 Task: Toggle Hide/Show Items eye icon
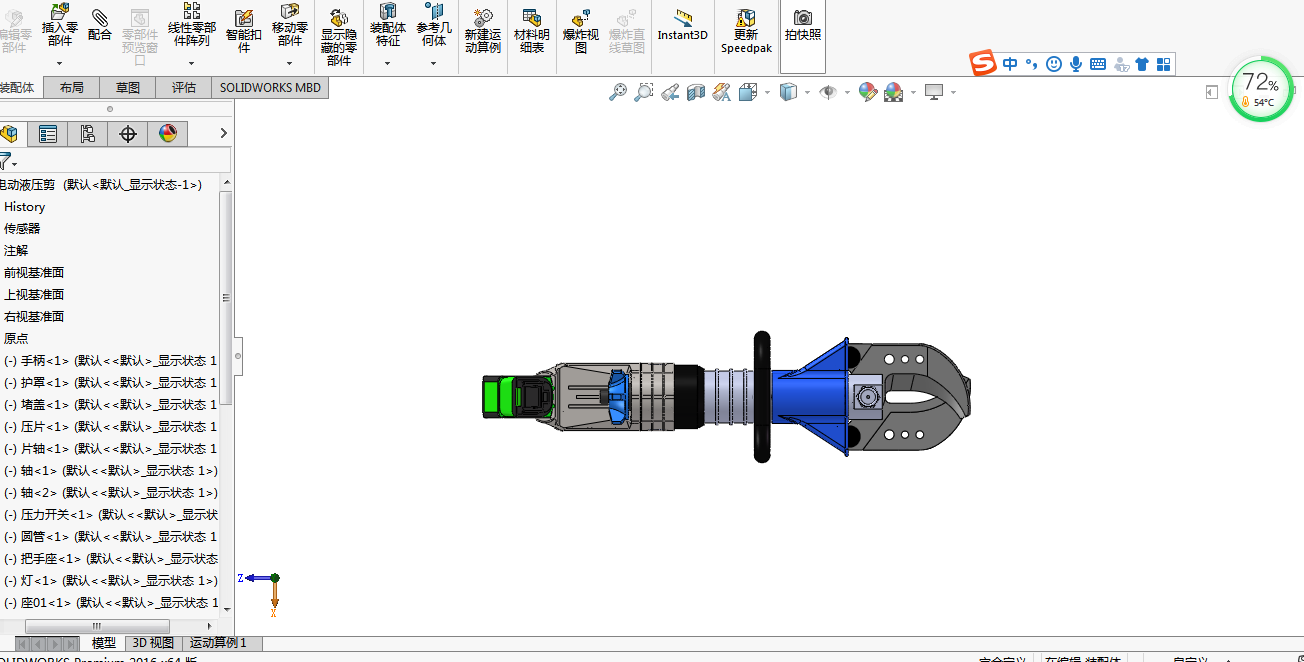[x=828, y=92]
